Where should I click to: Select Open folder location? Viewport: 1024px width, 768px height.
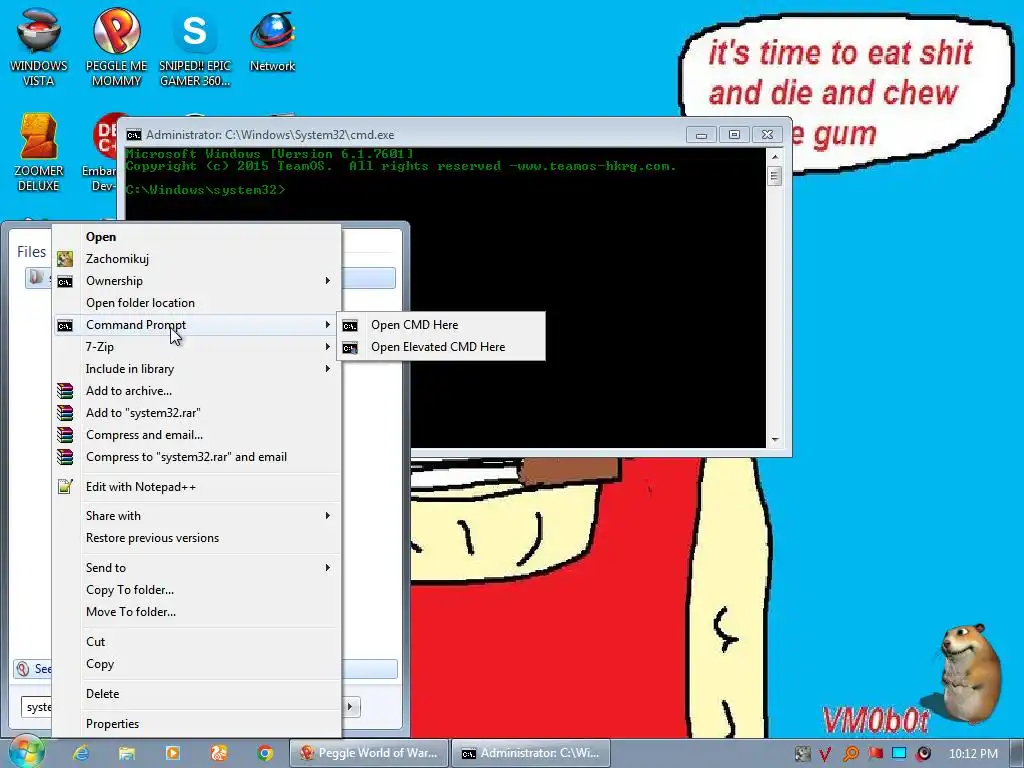197,303
